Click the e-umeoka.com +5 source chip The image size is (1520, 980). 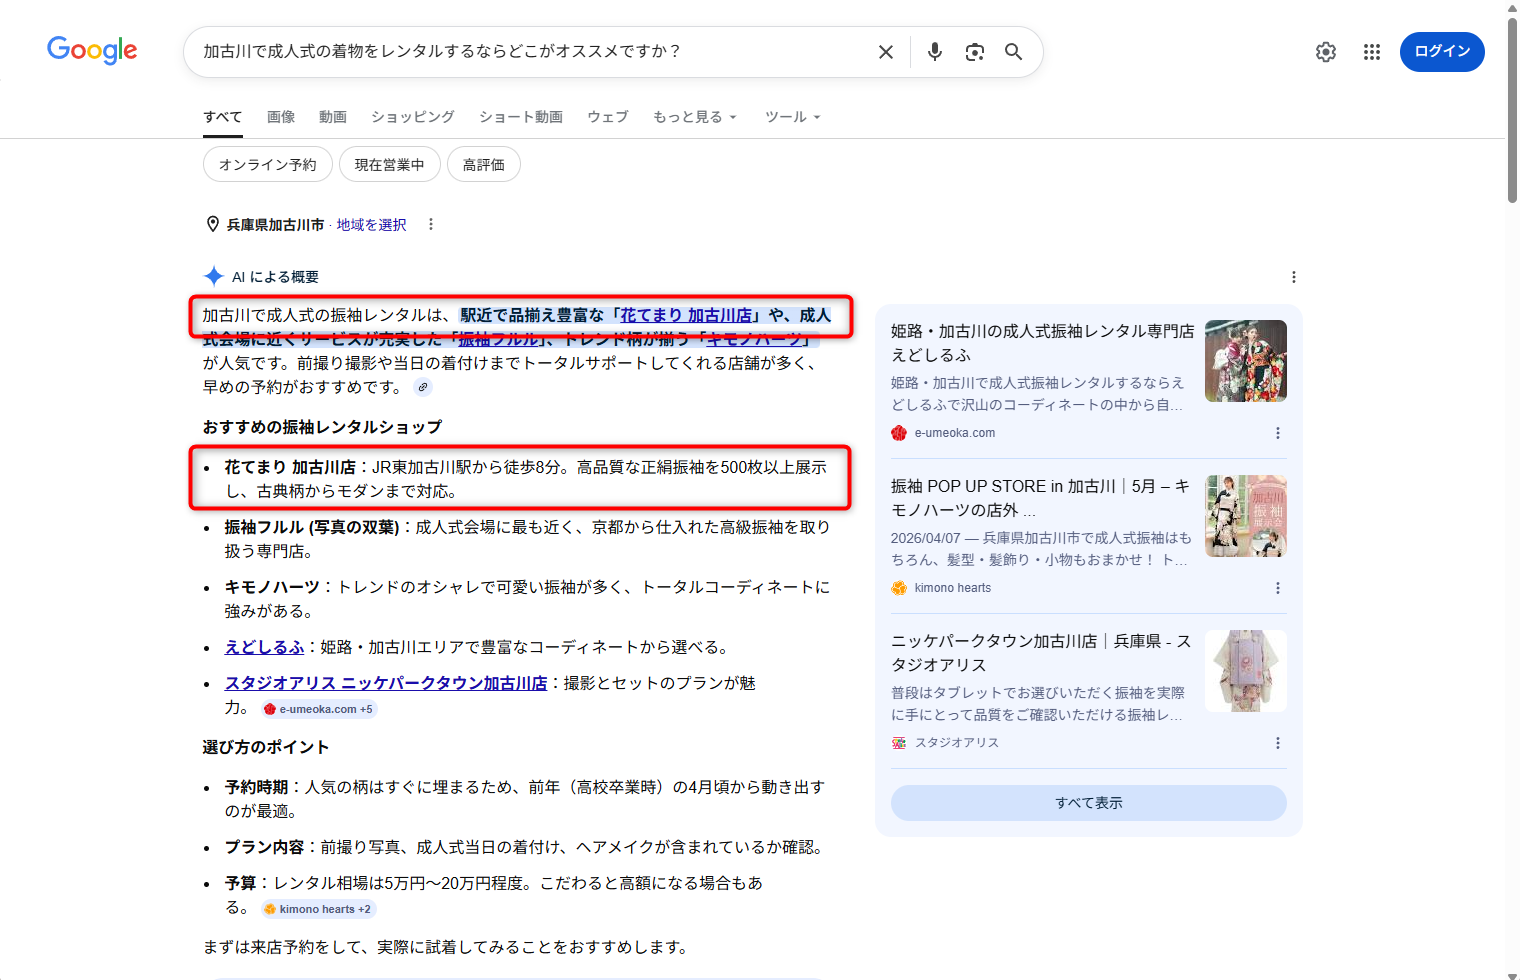click(x=319, y=709)
